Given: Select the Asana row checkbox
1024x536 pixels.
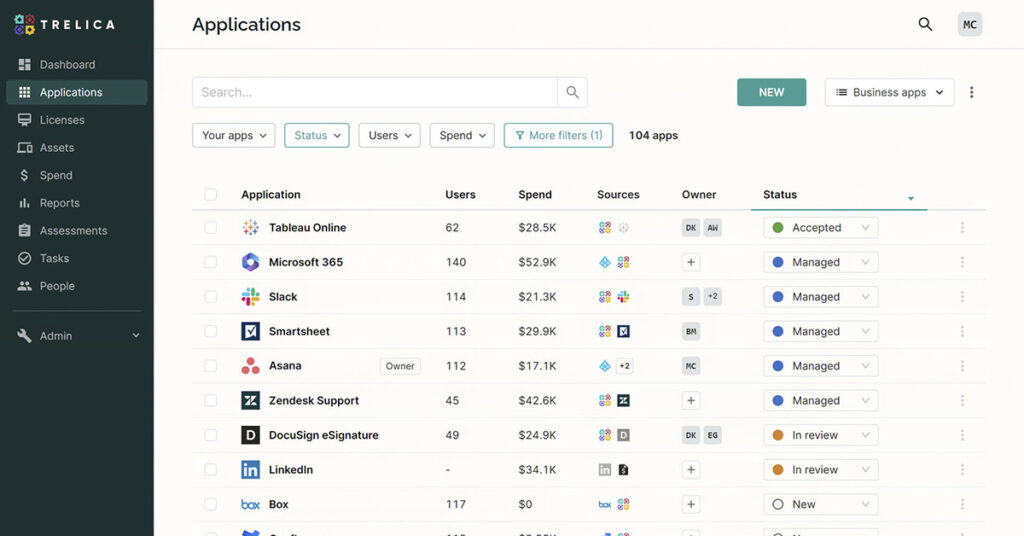Looking at the screenshot, I should click(210, 366).
